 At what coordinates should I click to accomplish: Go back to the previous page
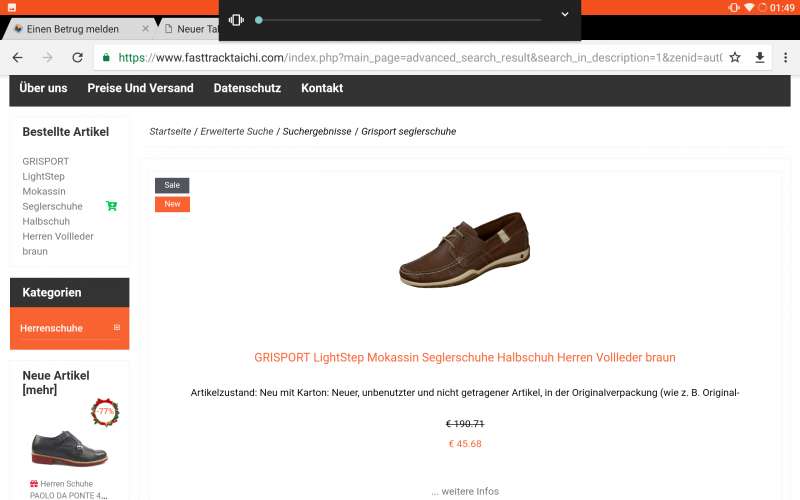(18, 58)
